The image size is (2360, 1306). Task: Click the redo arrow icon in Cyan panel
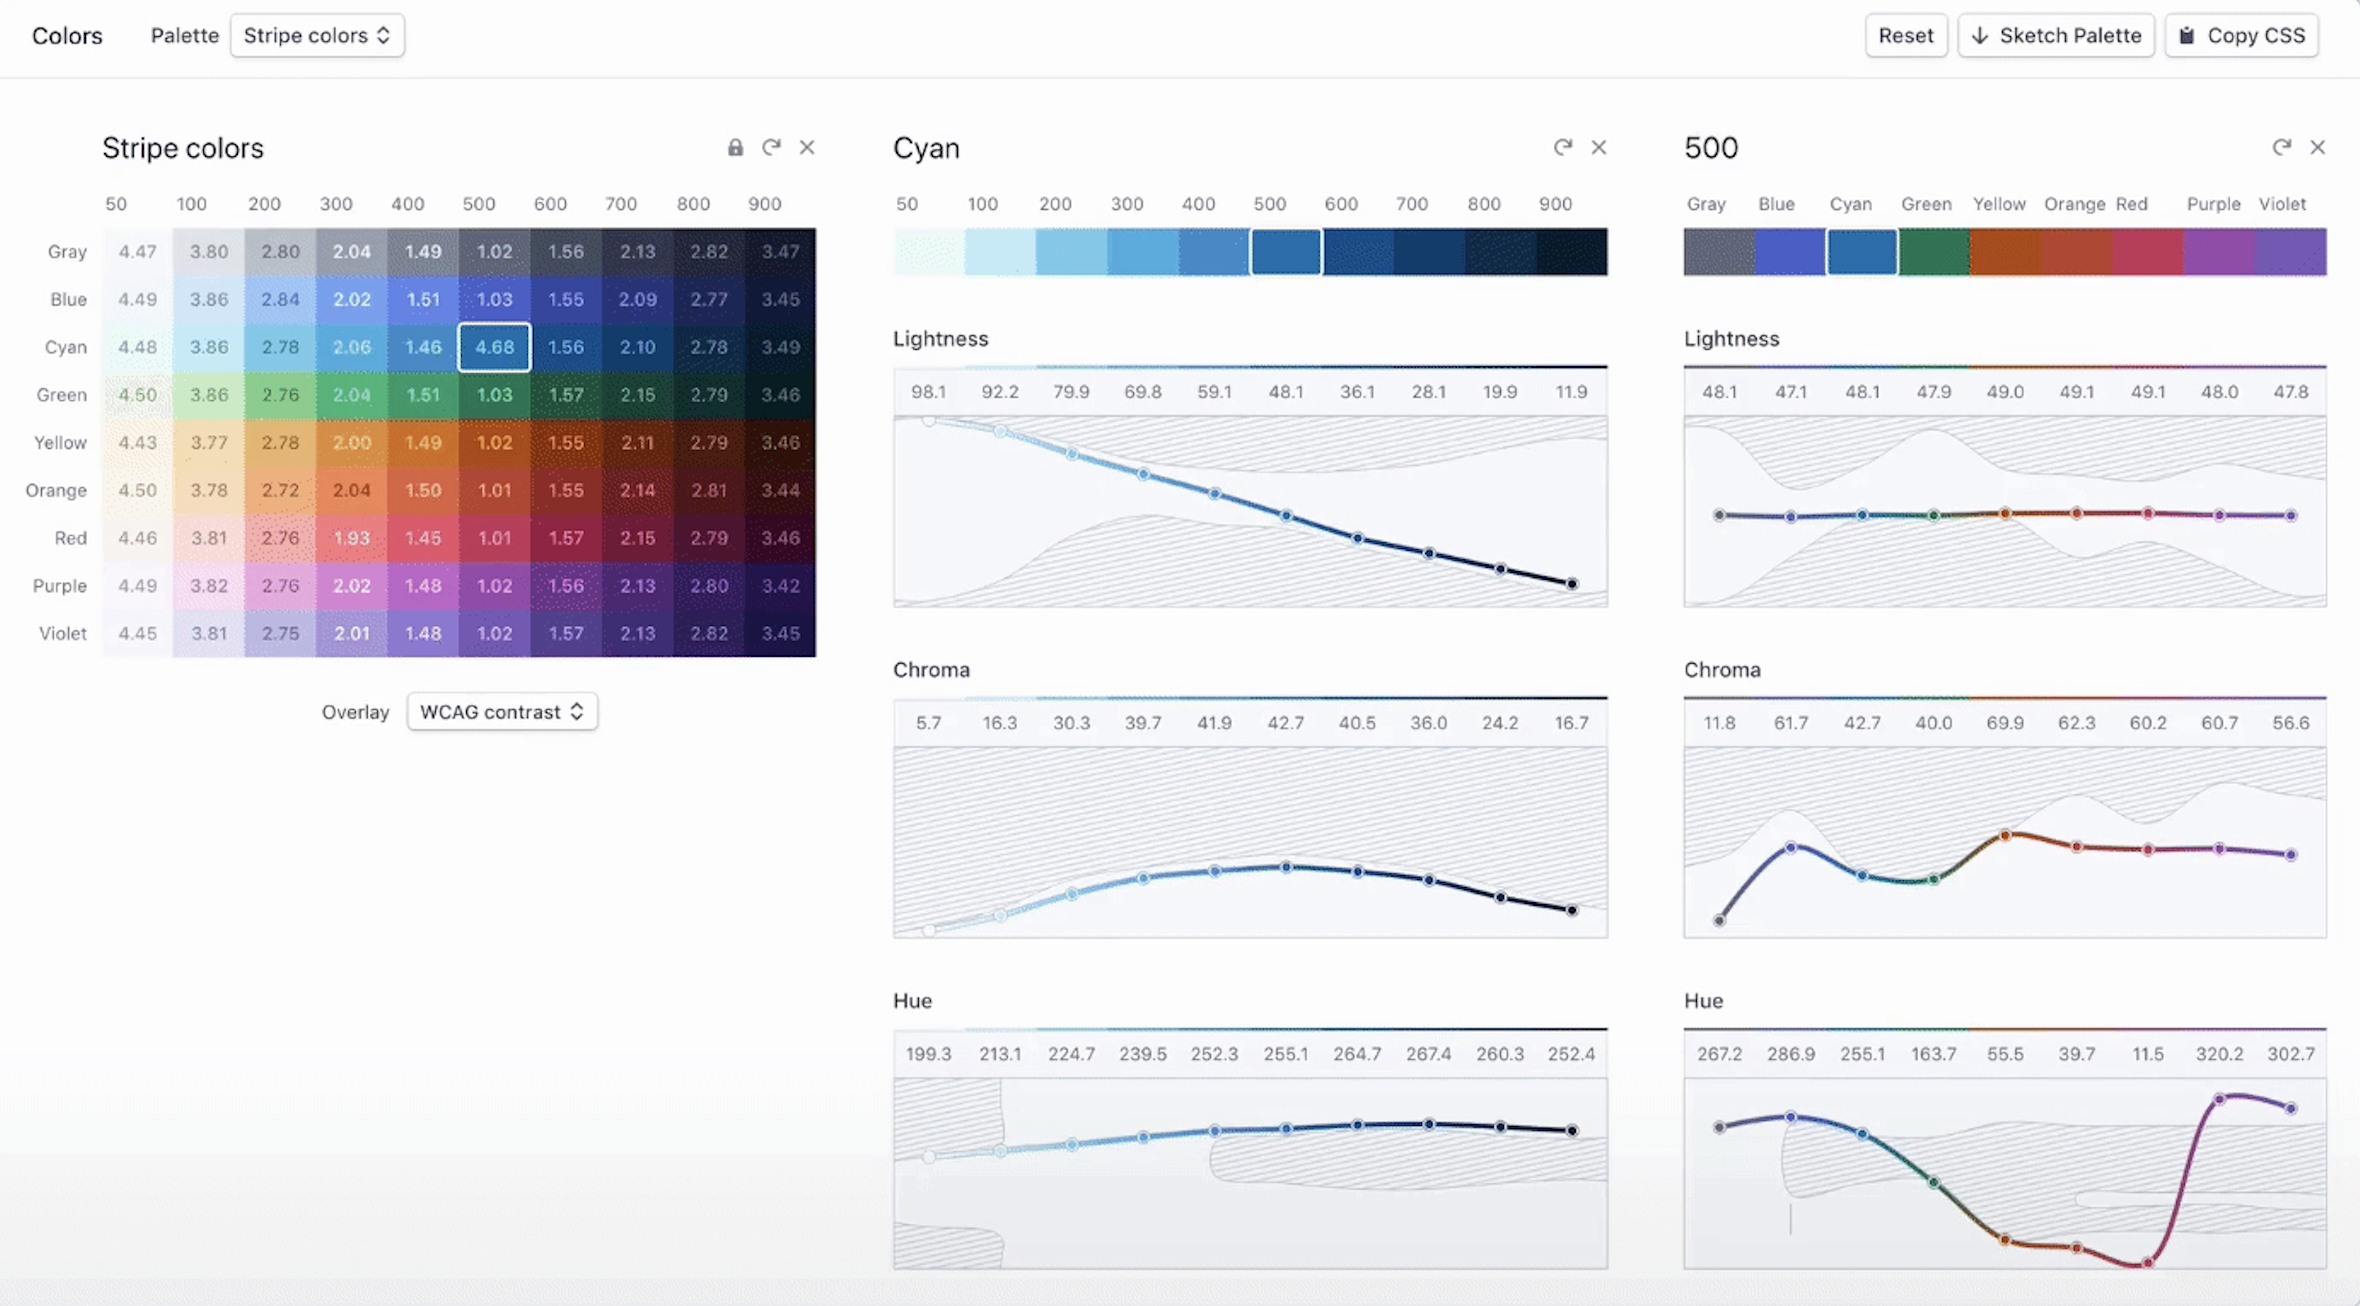[x=1563, y=148]
